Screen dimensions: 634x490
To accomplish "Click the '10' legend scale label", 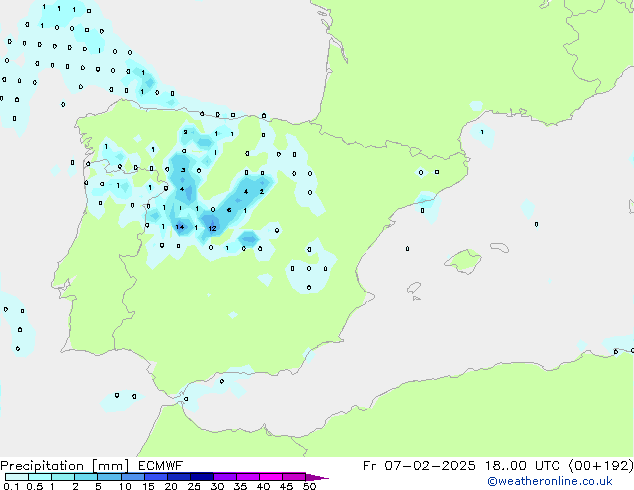I will click(125, 486).
